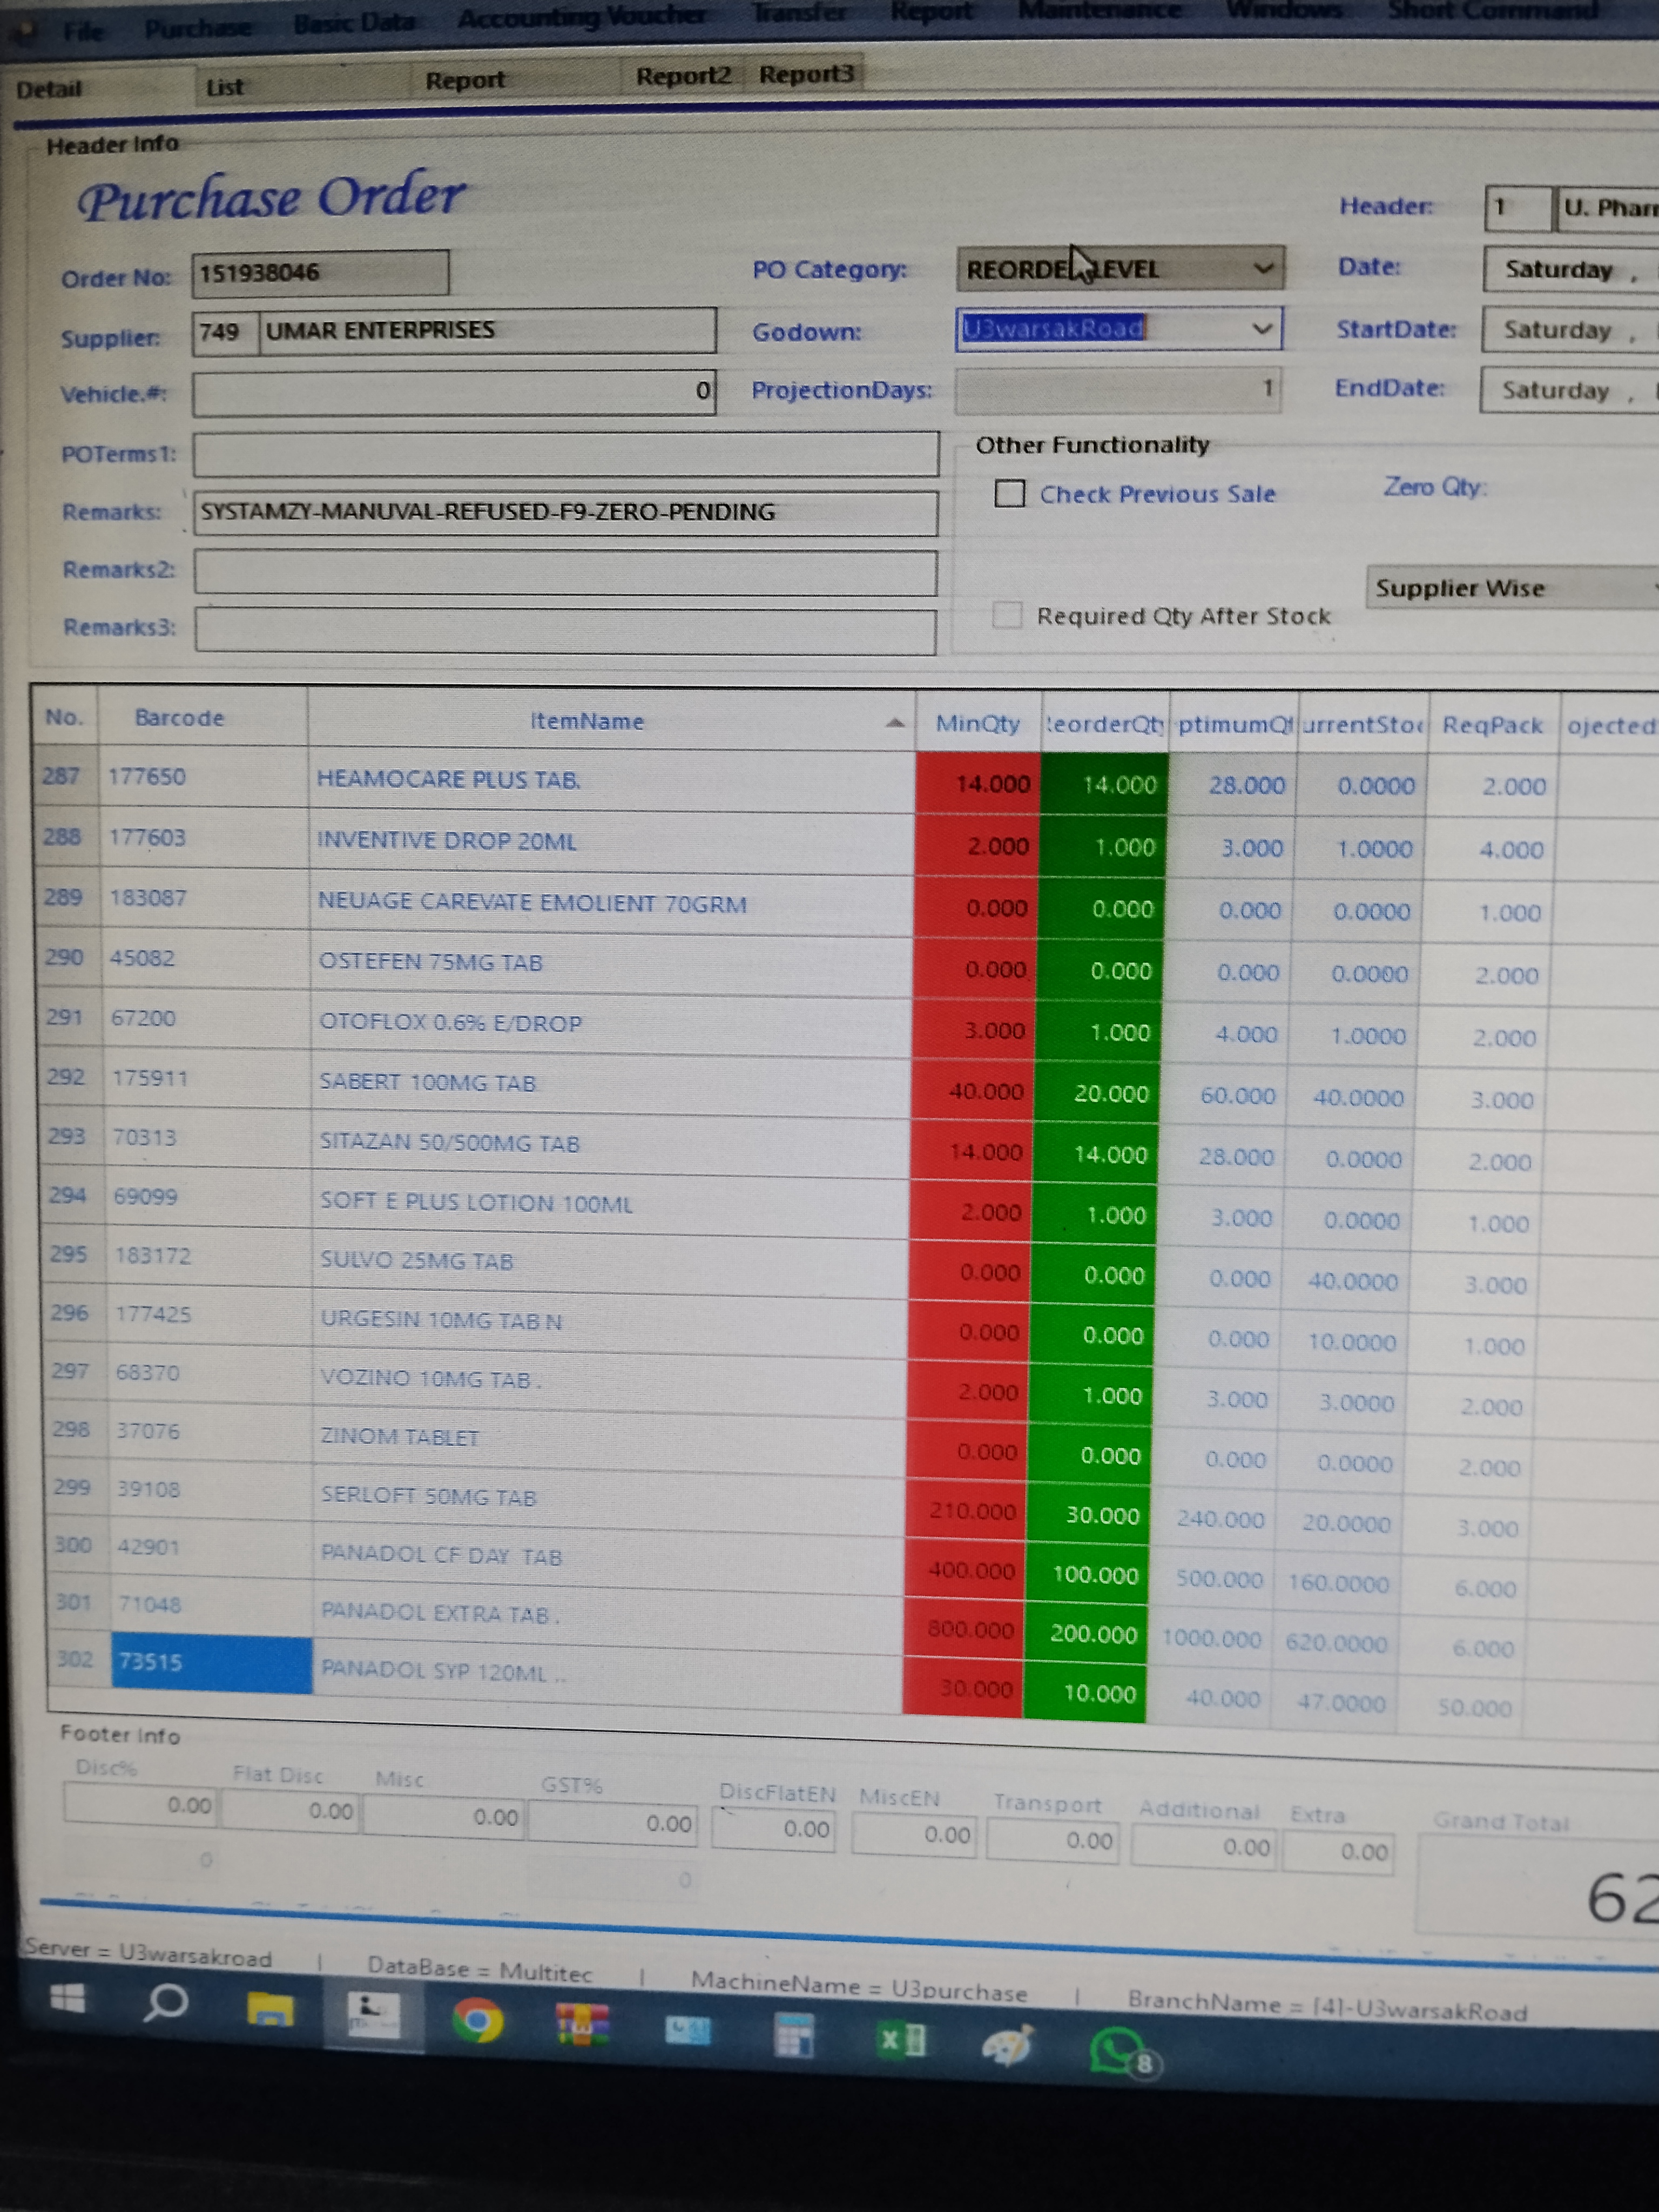
Task: Select the SABERT 100MG TAB row
Action: point(428,1083)
